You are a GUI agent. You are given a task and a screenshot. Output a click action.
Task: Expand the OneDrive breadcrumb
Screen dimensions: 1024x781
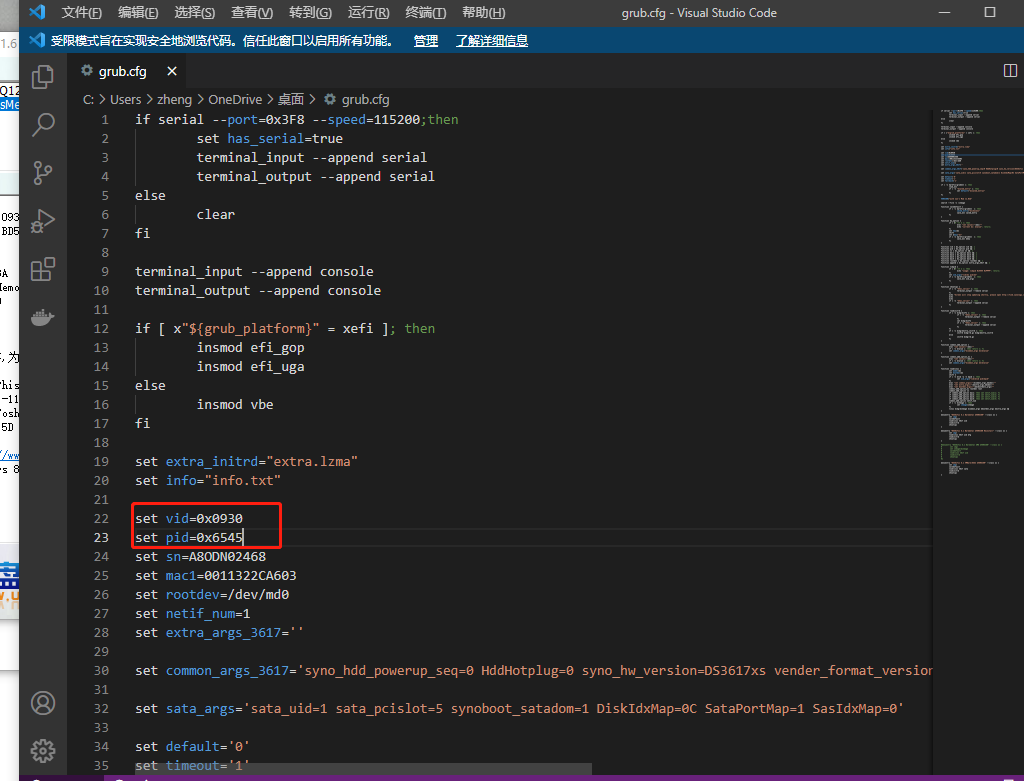tap(235, 99)
